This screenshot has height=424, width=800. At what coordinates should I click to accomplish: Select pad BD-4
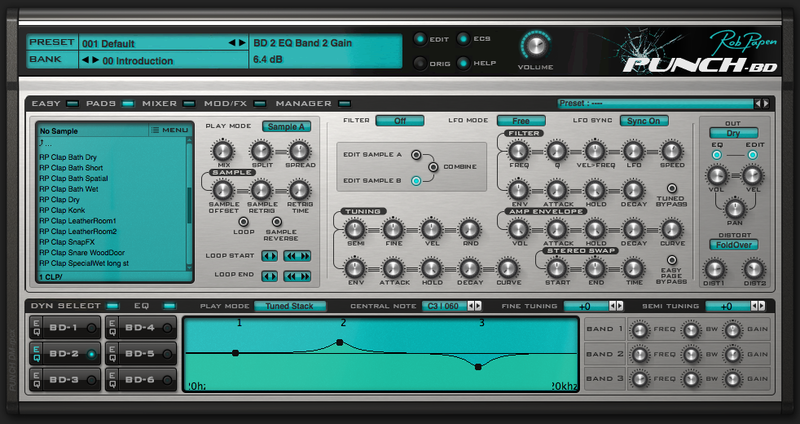coord(146,328)
